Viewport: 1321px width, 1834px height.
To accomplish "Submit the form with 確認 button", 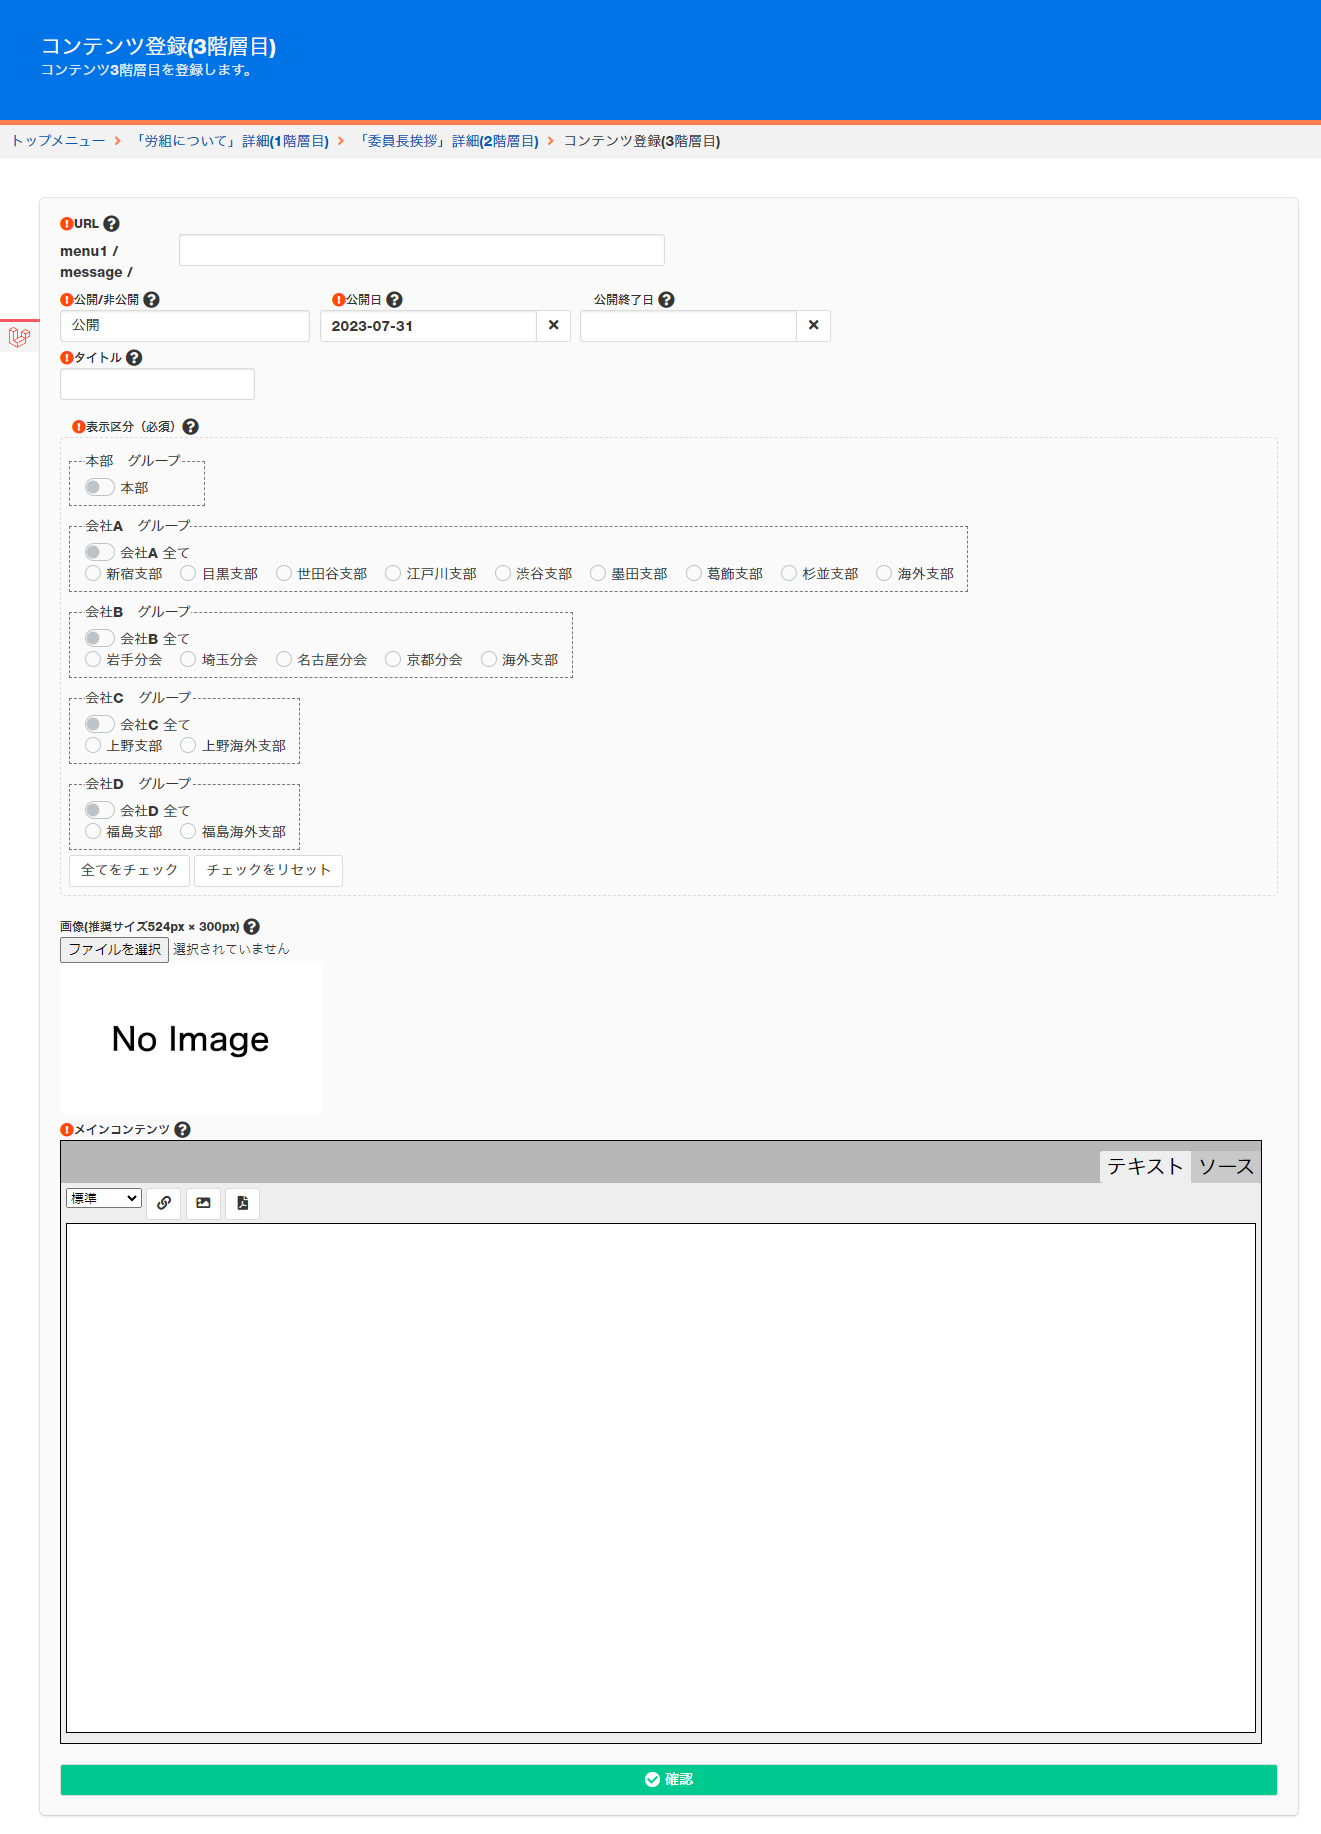I will point(668,1779).
